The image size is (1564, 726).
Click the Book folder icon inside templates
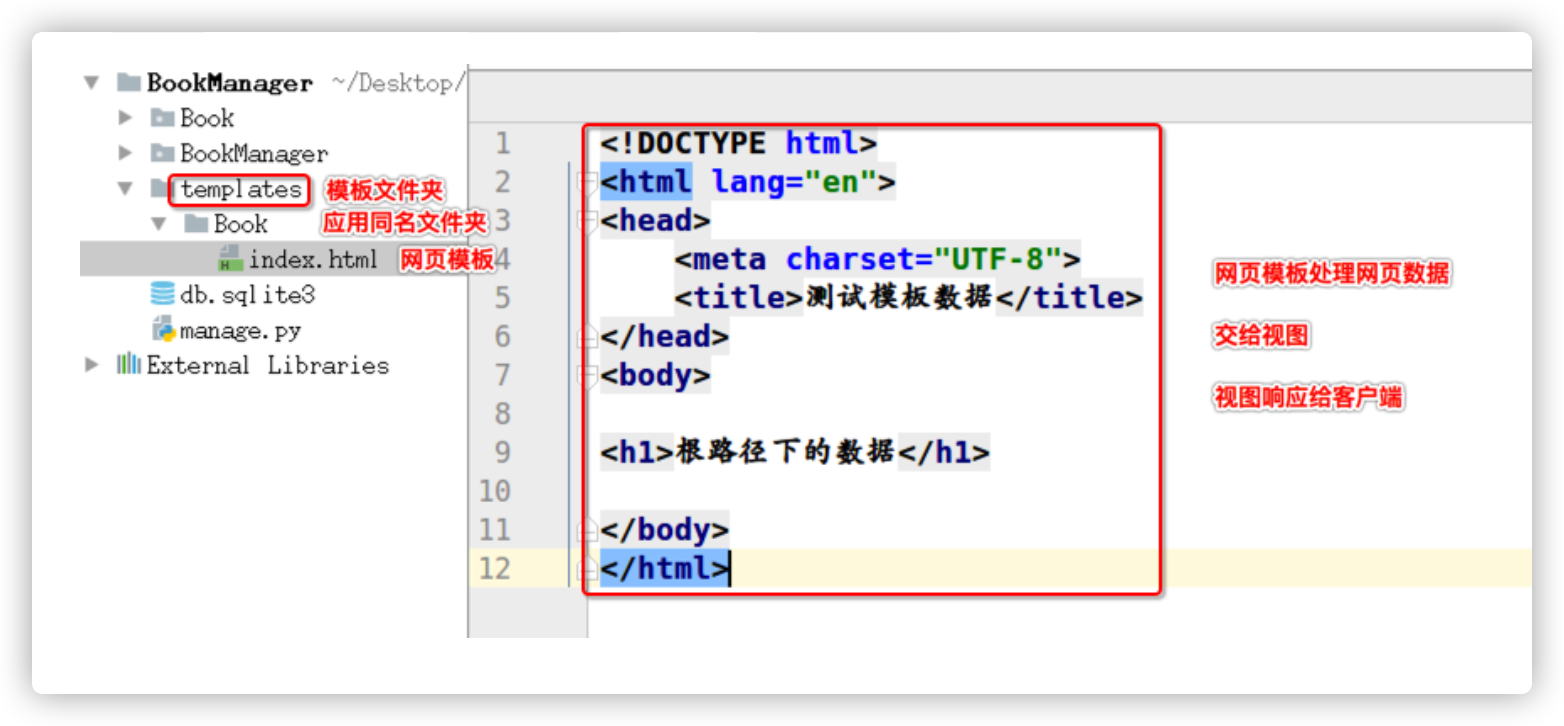click(x=197, y=223)
